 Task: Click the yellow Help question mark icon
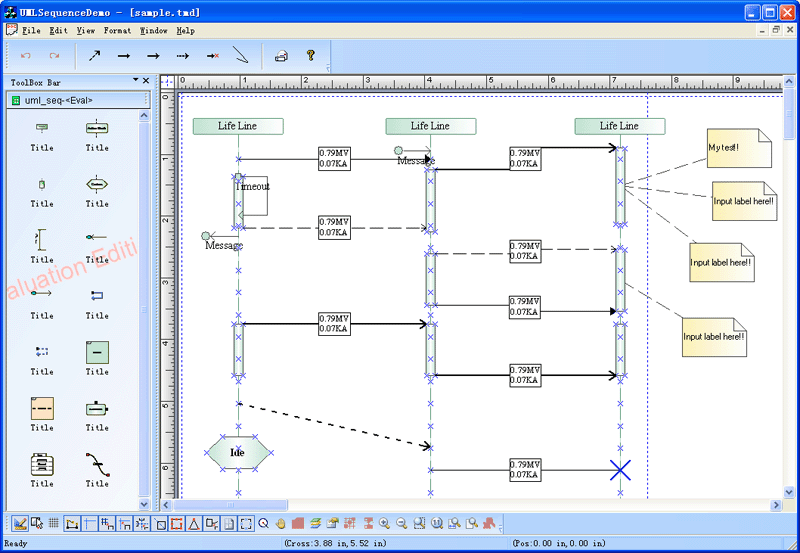pos(310,56)
